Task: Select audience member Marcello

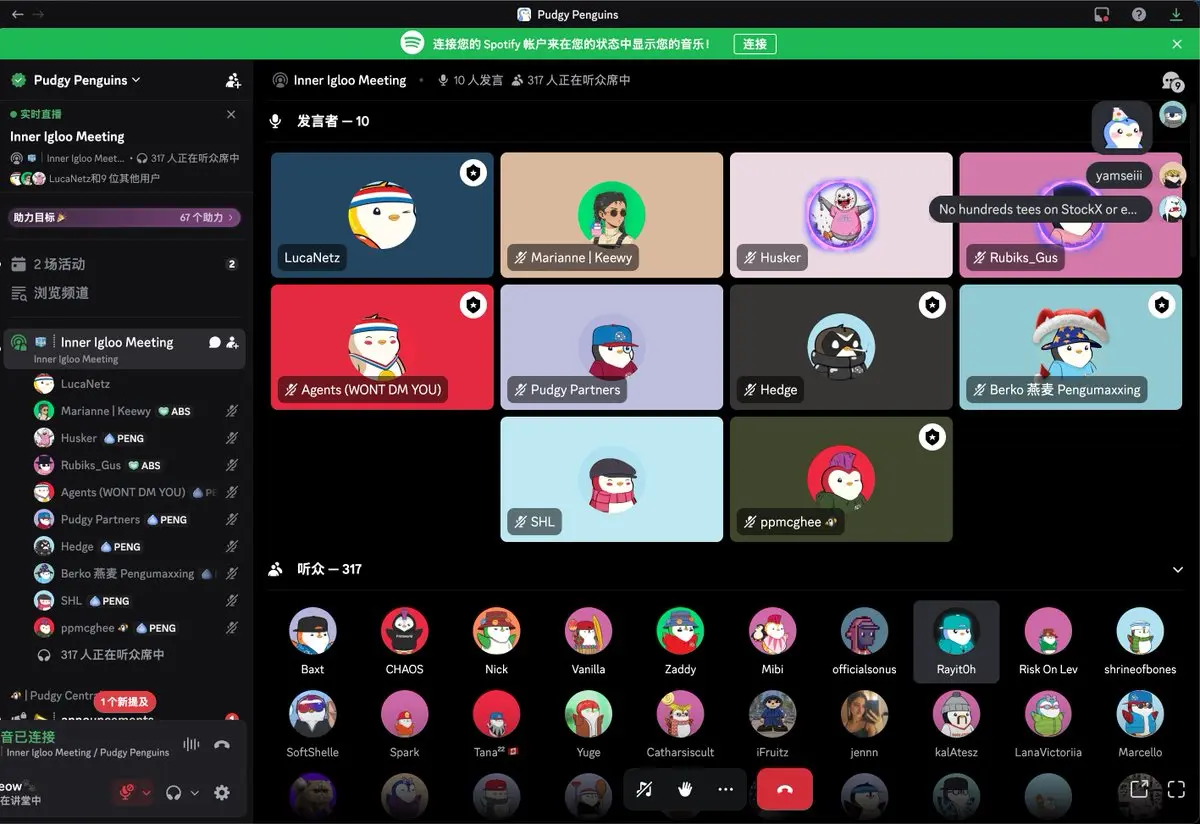Action: tap(1140, 725)
